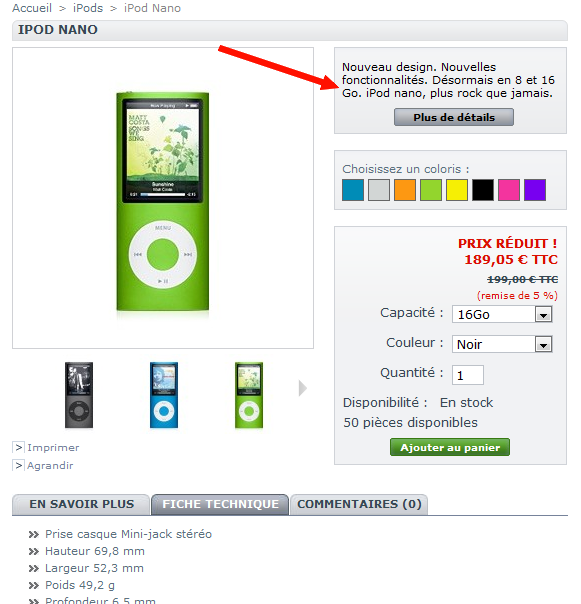Click the next-thumbnails arrow in the gallery
Viewport: 581px width, 604px height.
(x=303, y=388)
